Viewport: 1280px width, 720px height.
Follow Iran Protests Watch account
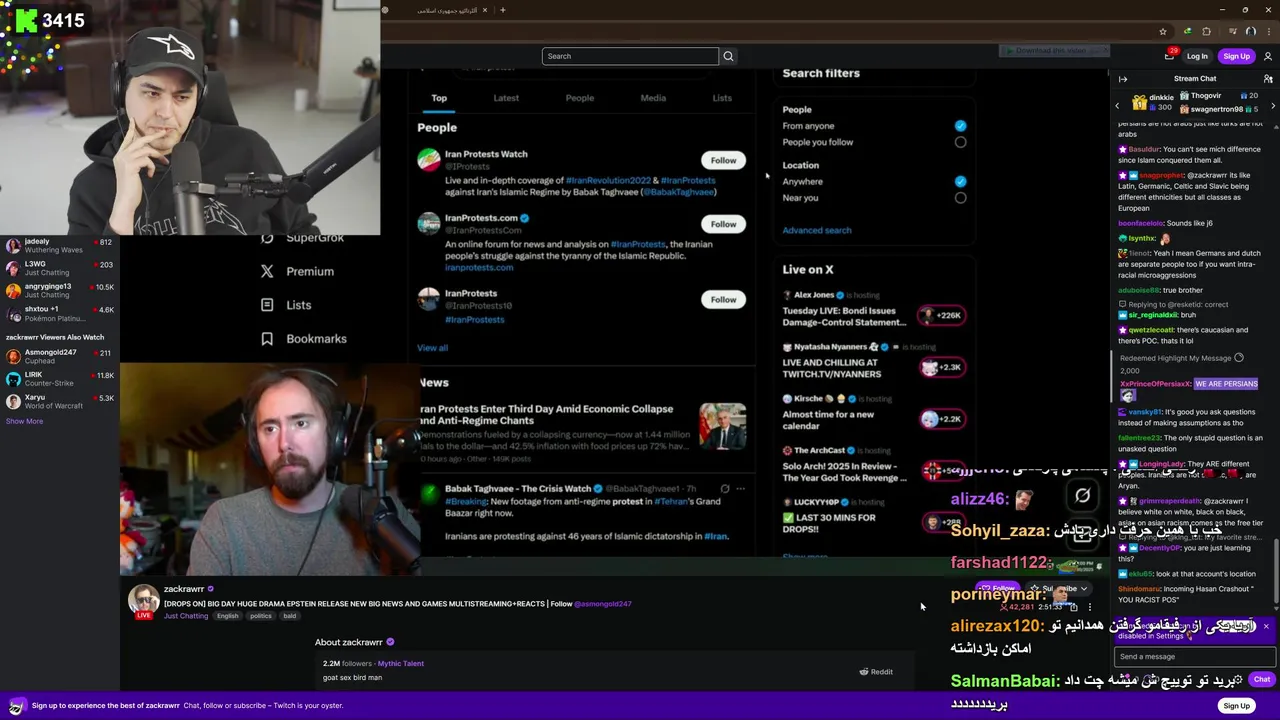pyautogui.click(x=723, y=160)
